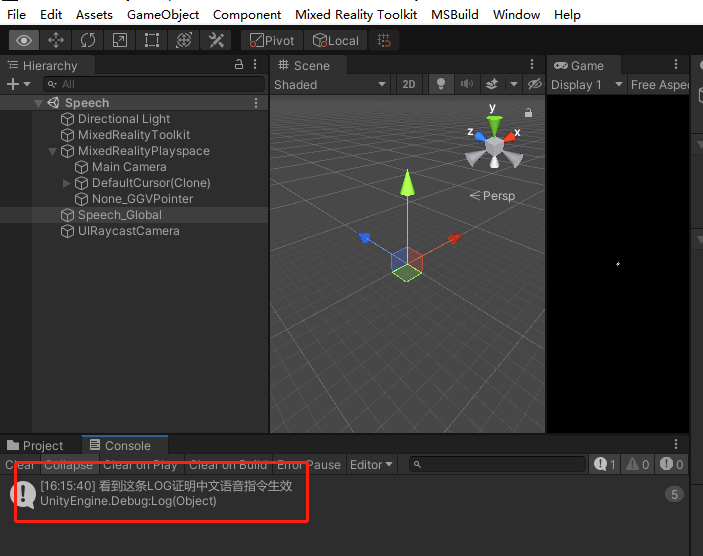703x556 pixels.
Task: Select the logged console message entry
Action: tap(344, 494)
